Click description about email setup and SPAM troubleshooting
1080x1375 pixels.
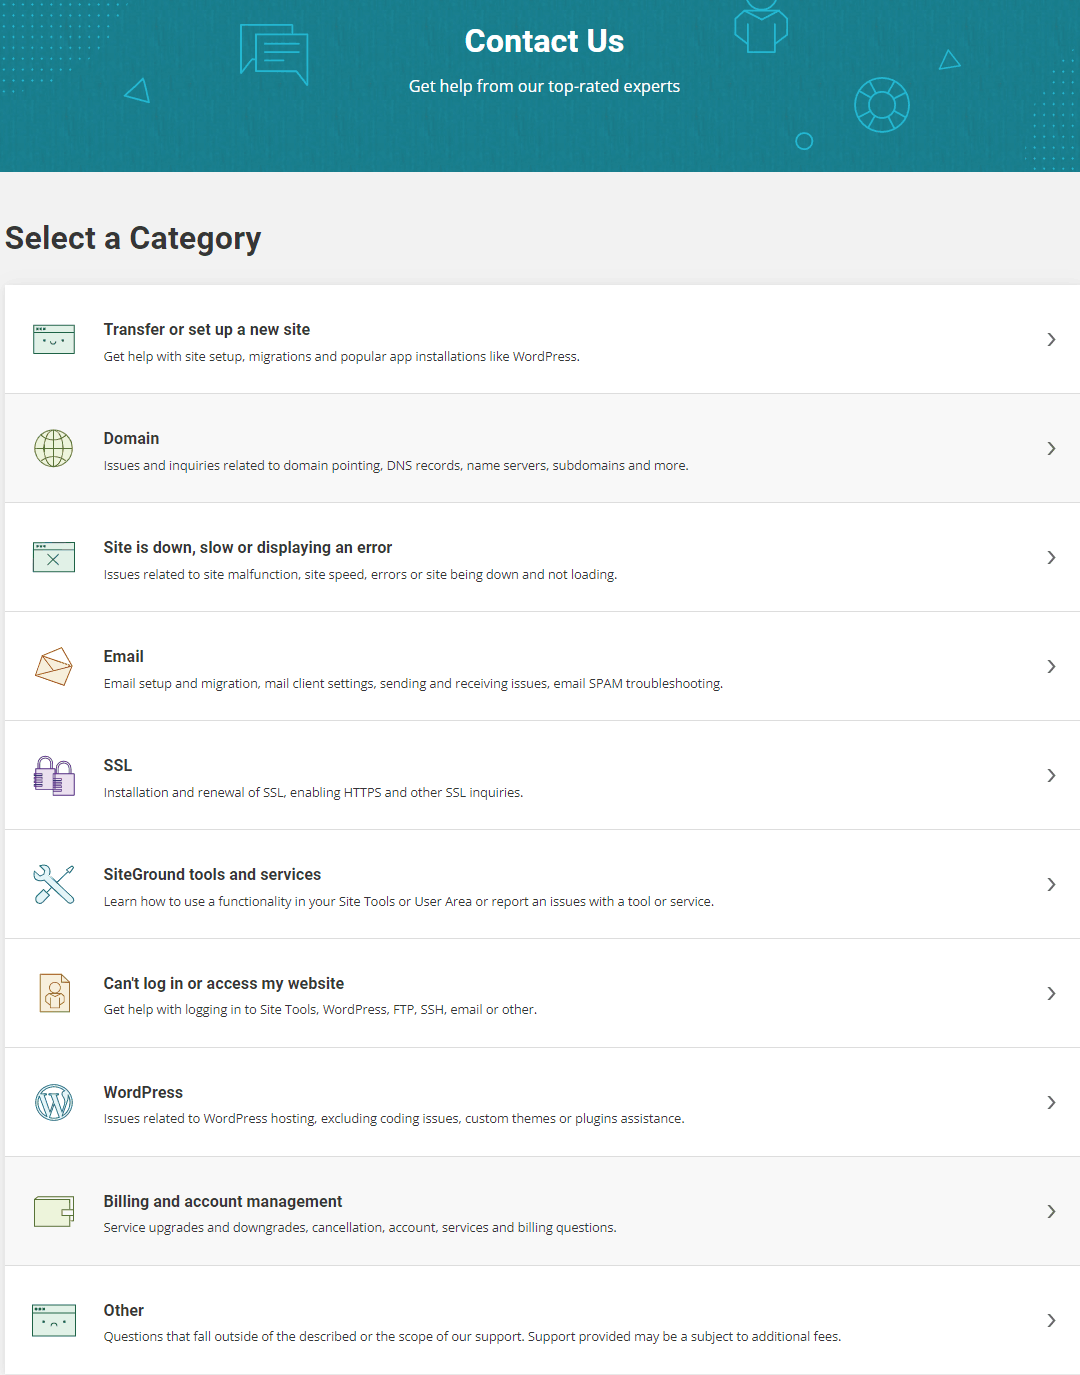click(x=413, y=683)
